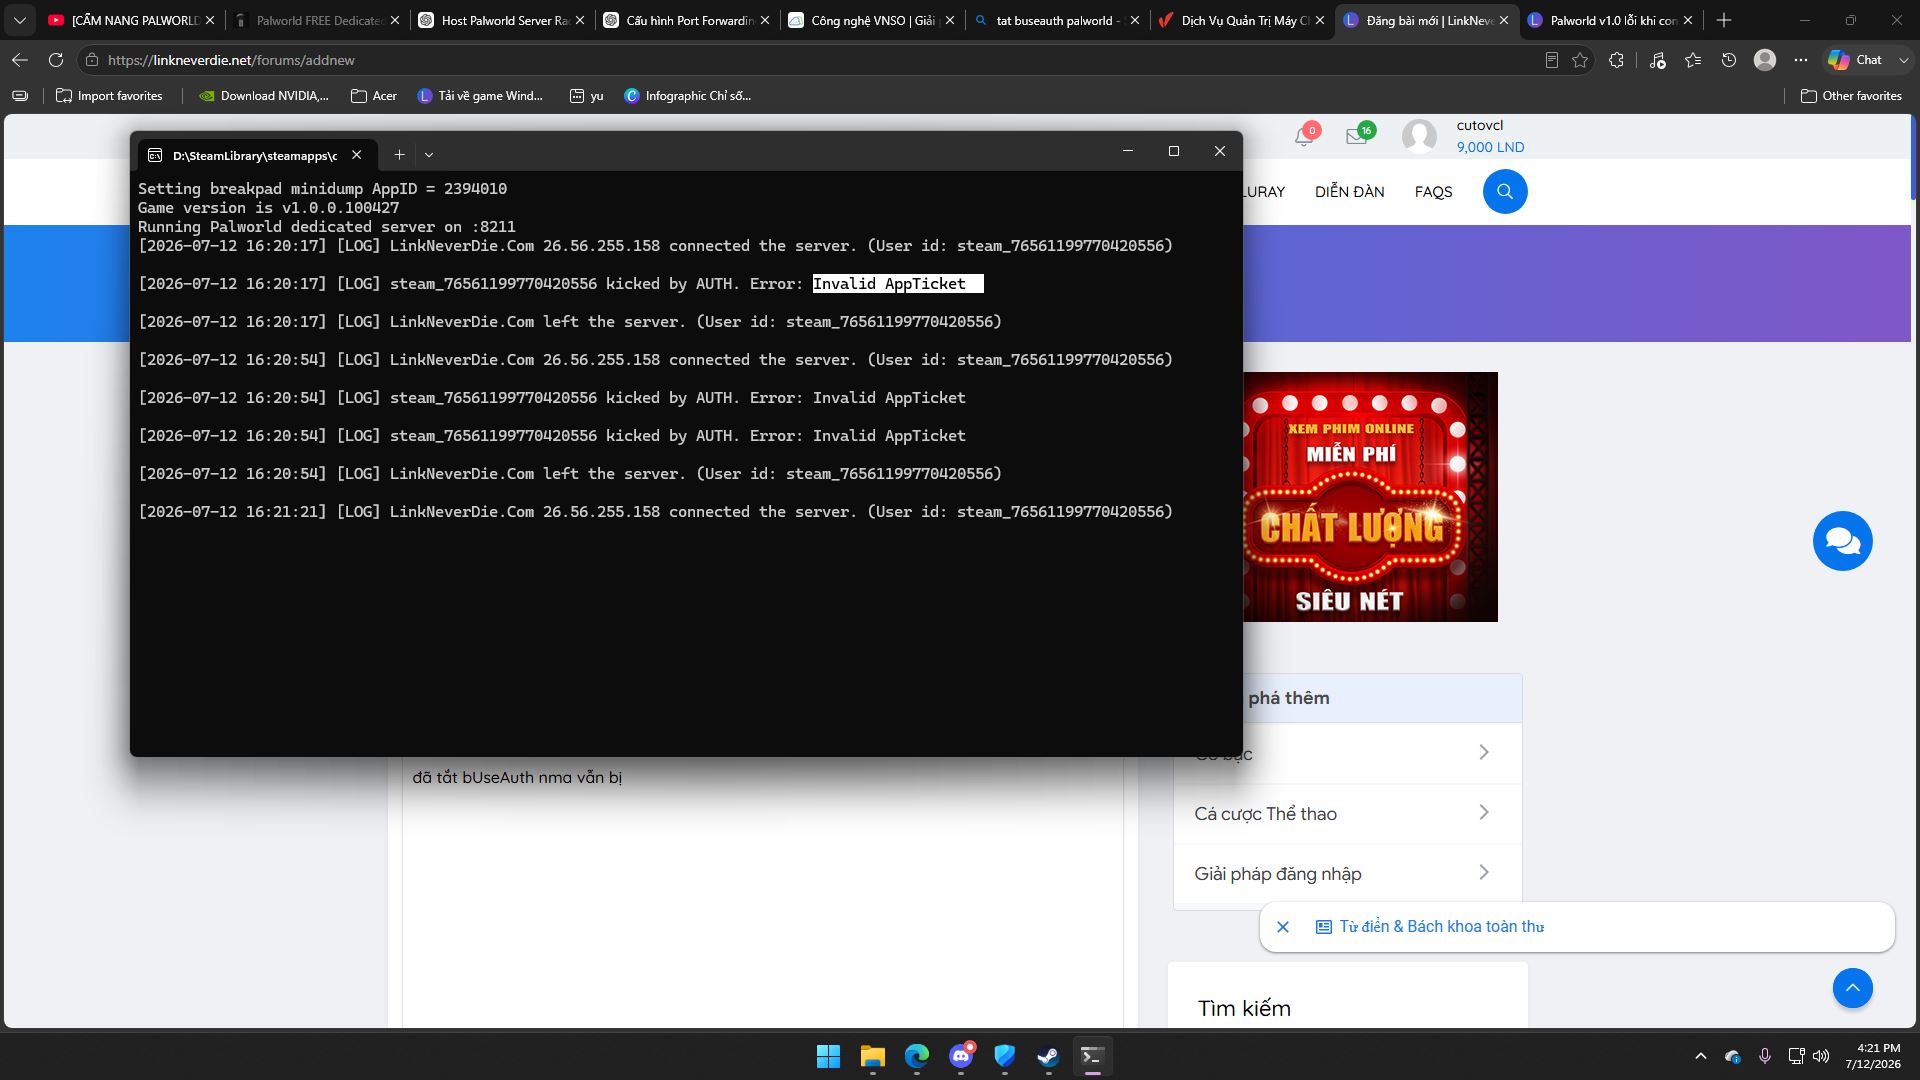Open File Explorer from the taskbar
Viewport: 1920px width, 1080px height.
click(x=873, y=1056)
